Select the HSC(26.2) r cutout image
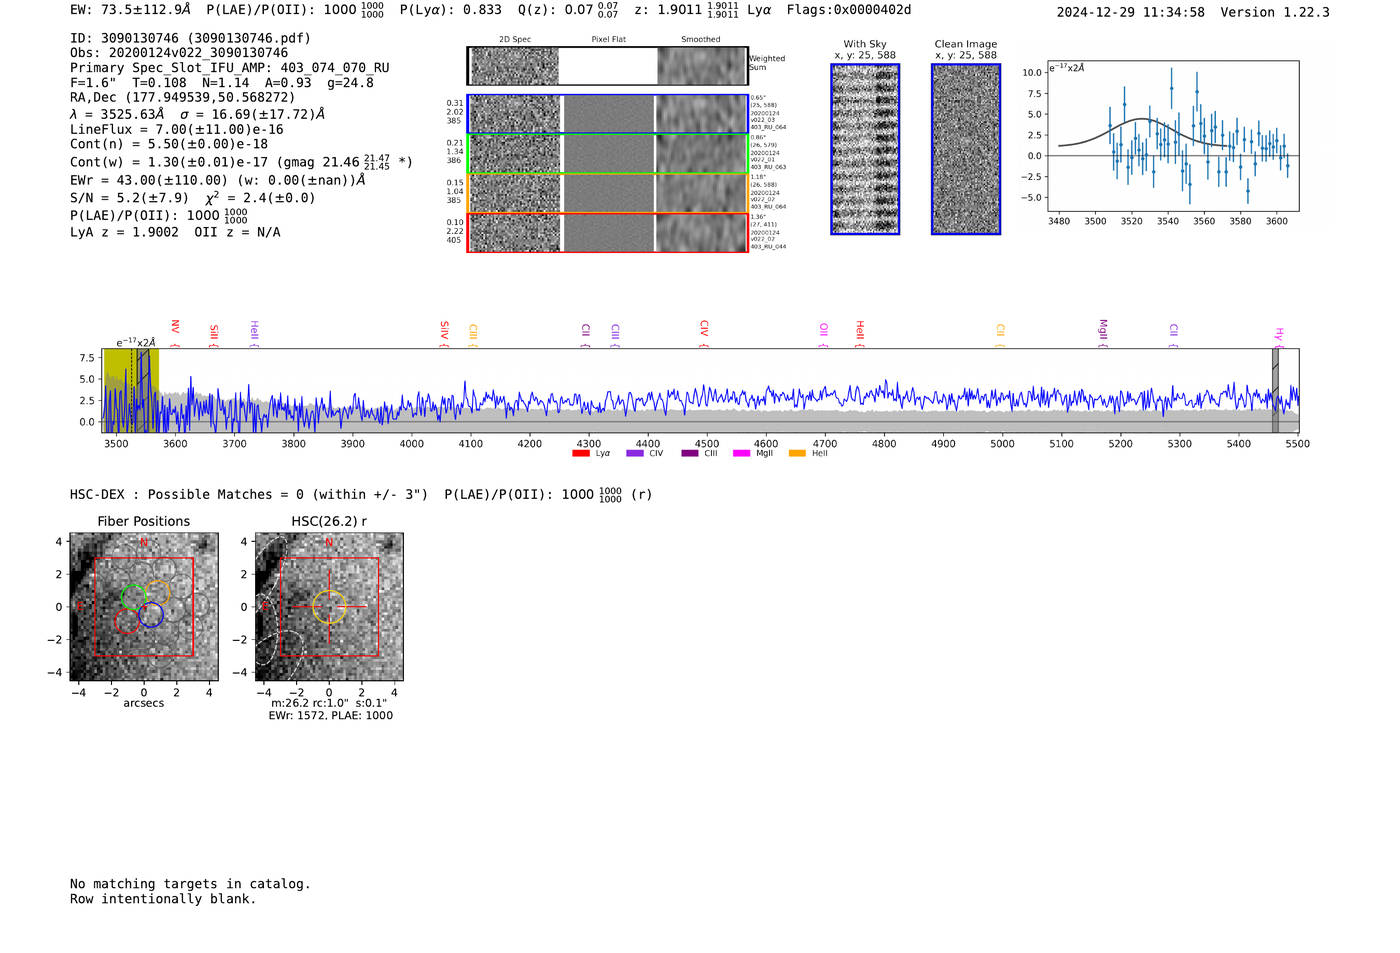 329,607
